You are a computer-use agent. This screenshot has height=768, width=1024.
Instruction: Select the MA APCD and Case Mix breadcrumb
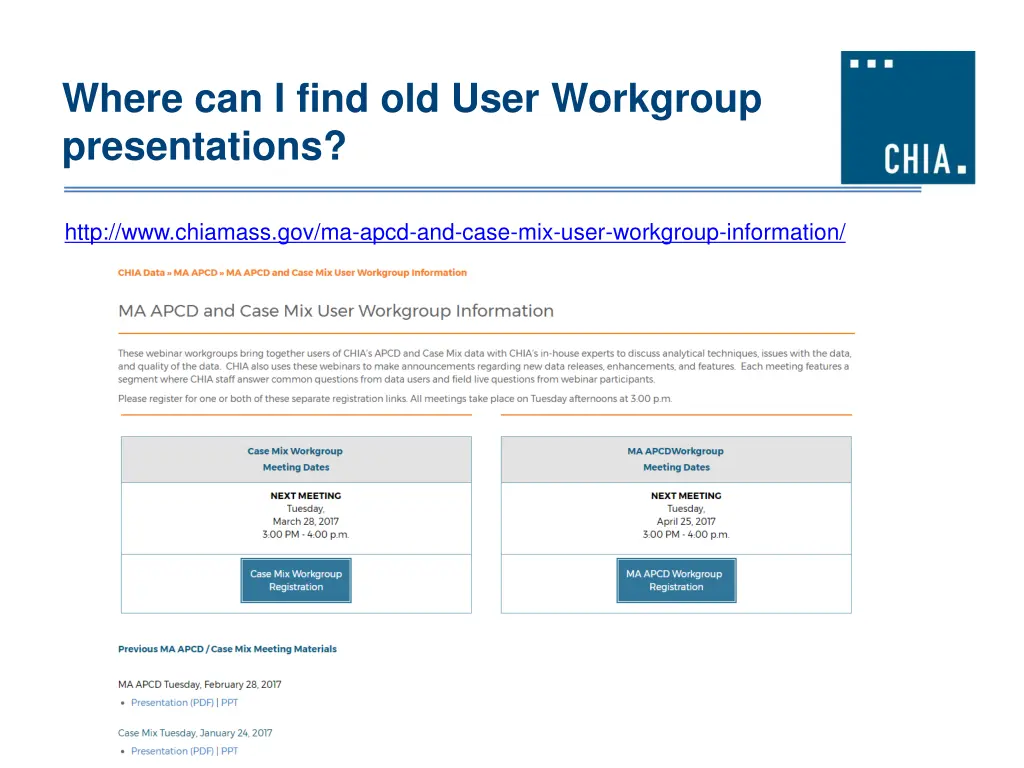click(x=345, y=272)
